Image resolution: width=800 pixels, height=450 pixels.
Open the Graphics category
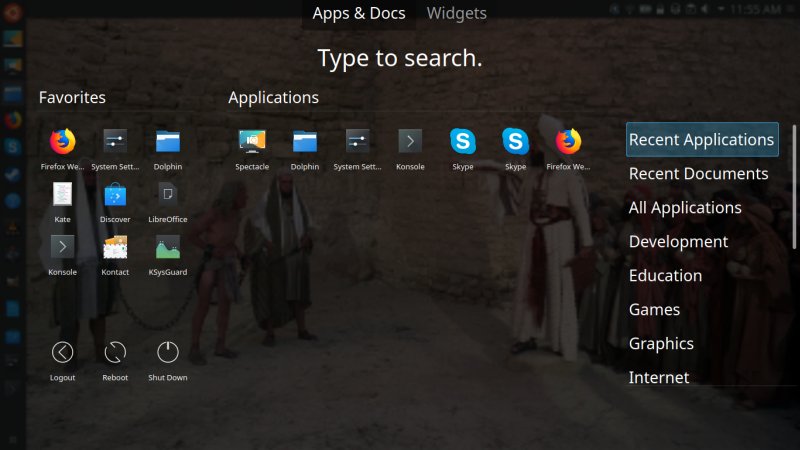point(661,343)
